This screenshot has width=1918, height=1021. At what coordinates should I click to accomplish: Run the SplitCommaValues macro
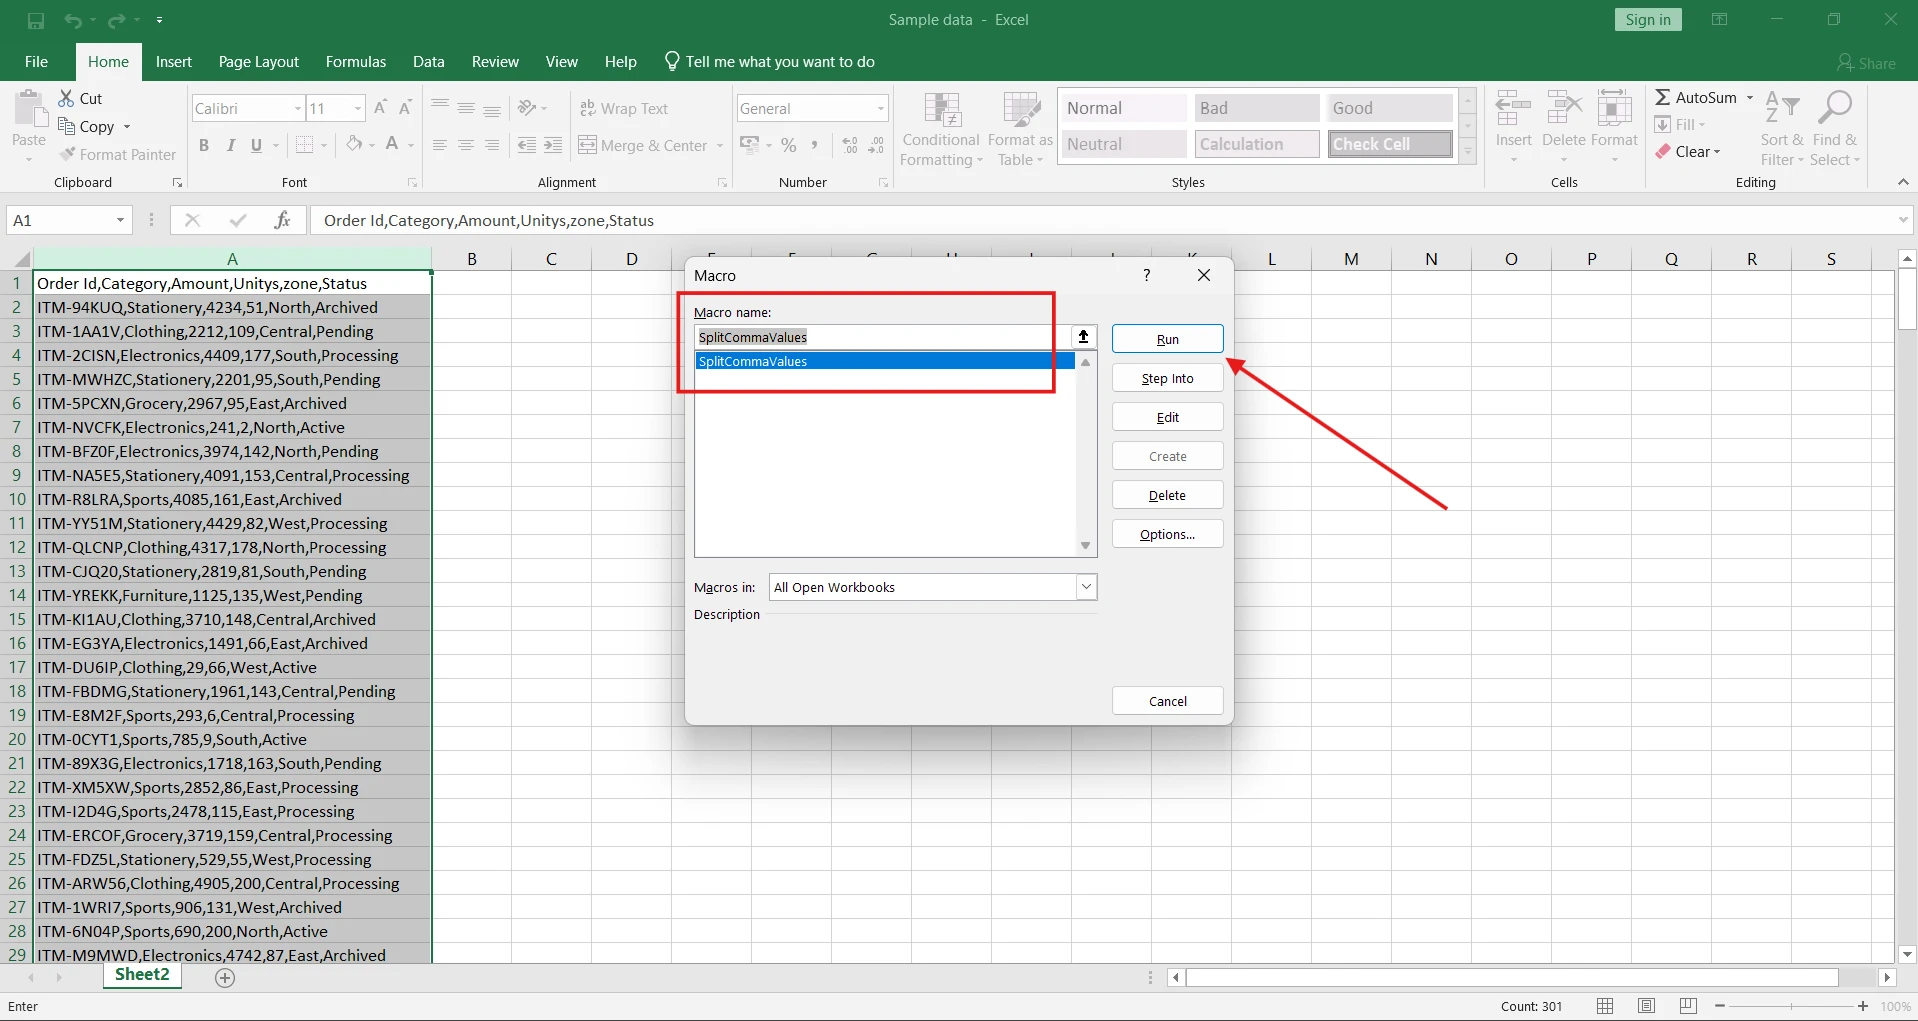1167,339
